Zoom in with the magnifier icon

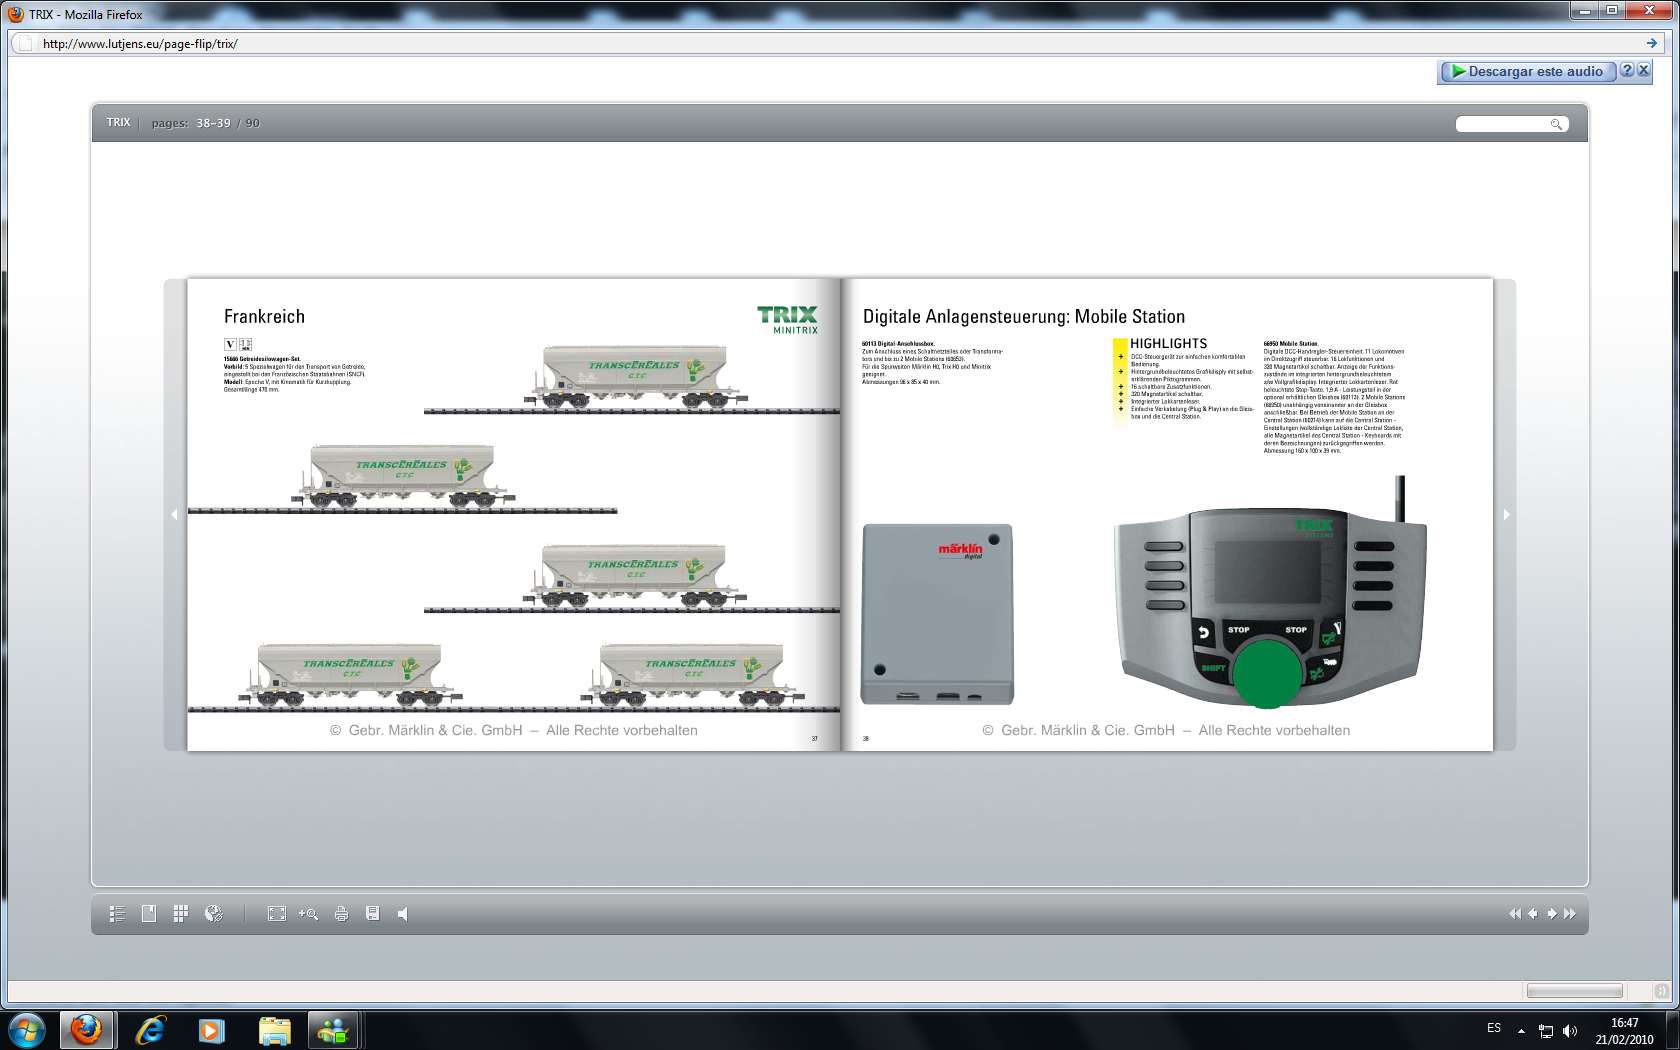308,914
